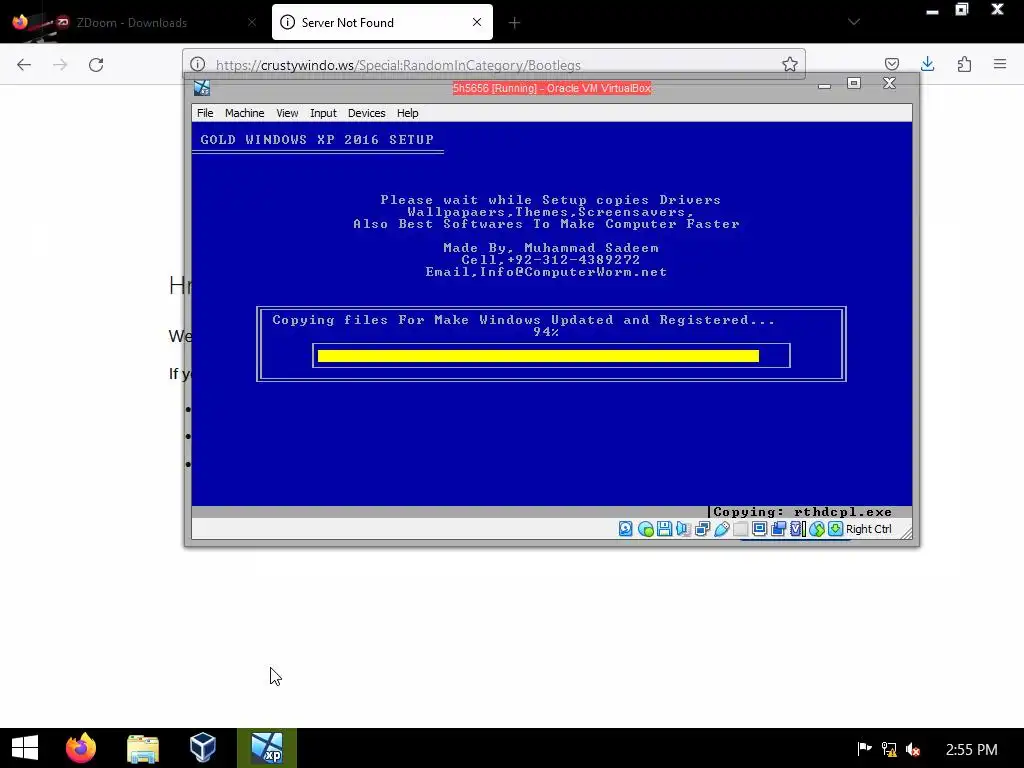Reload the current Firefox page
This screenshot has width=1024, height=768.
pos(96,65)
